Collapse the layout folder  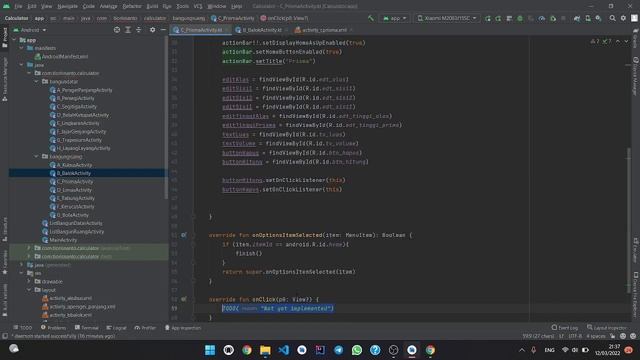click(x=29, y=290)
